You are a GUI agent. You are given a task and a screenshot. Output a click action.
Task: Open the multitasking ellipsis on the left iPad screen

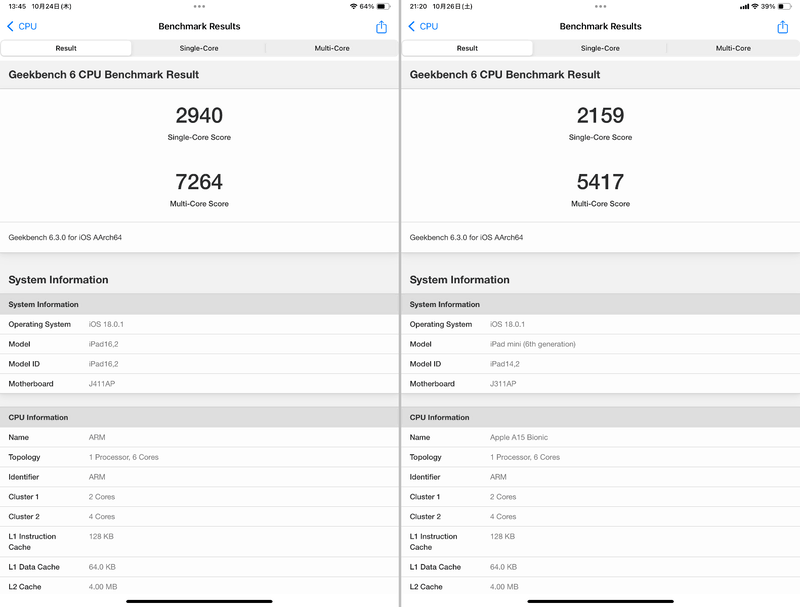coord(199,7)
